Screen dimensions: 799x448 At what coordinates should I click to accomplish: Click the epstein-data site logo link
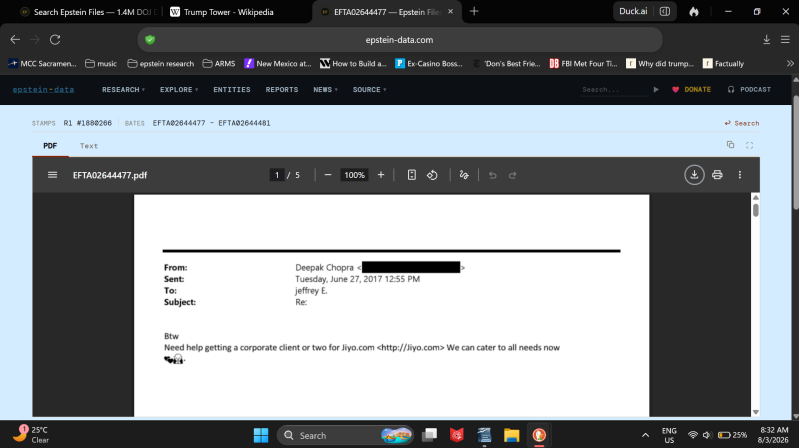[43, 90]
